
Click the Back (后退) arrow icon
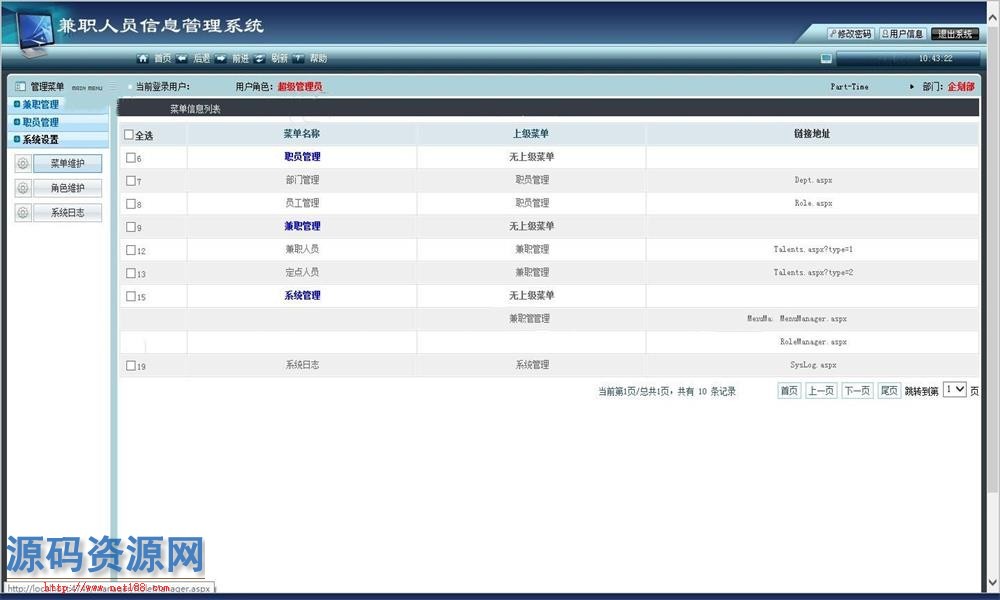[182, 59]
